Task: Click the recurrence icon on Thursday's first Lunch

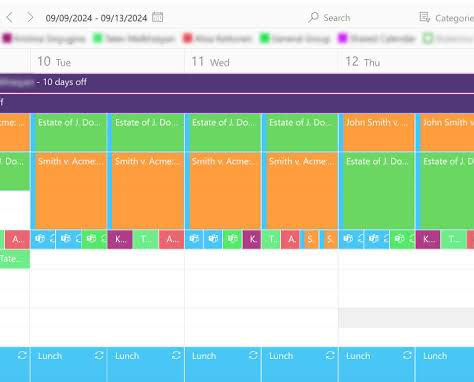Action: coord(407,355)
